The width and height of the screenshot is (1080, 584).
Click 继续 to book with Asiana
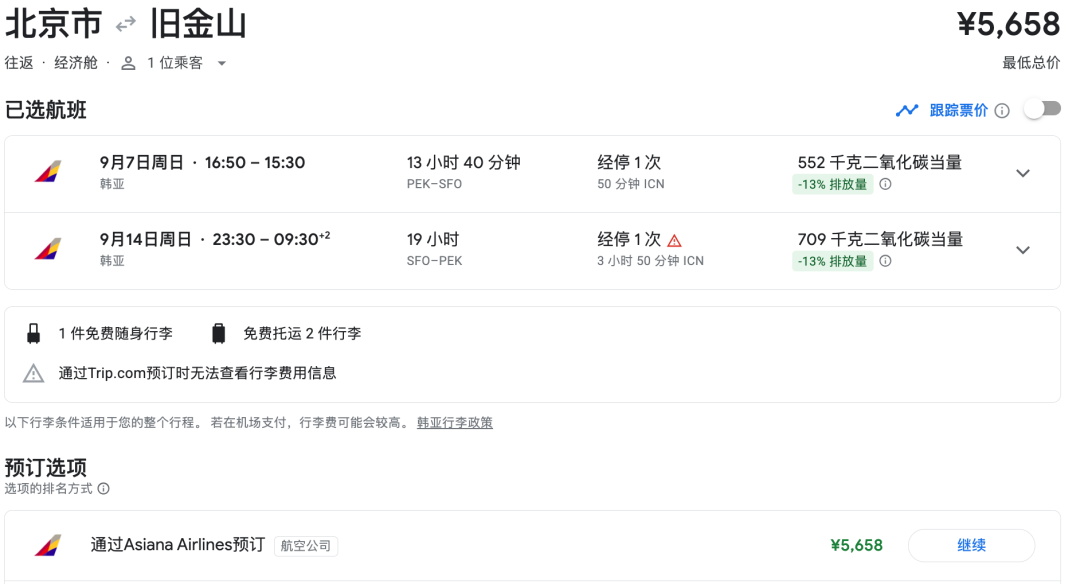pyautogui.click(x=970, y=545)
